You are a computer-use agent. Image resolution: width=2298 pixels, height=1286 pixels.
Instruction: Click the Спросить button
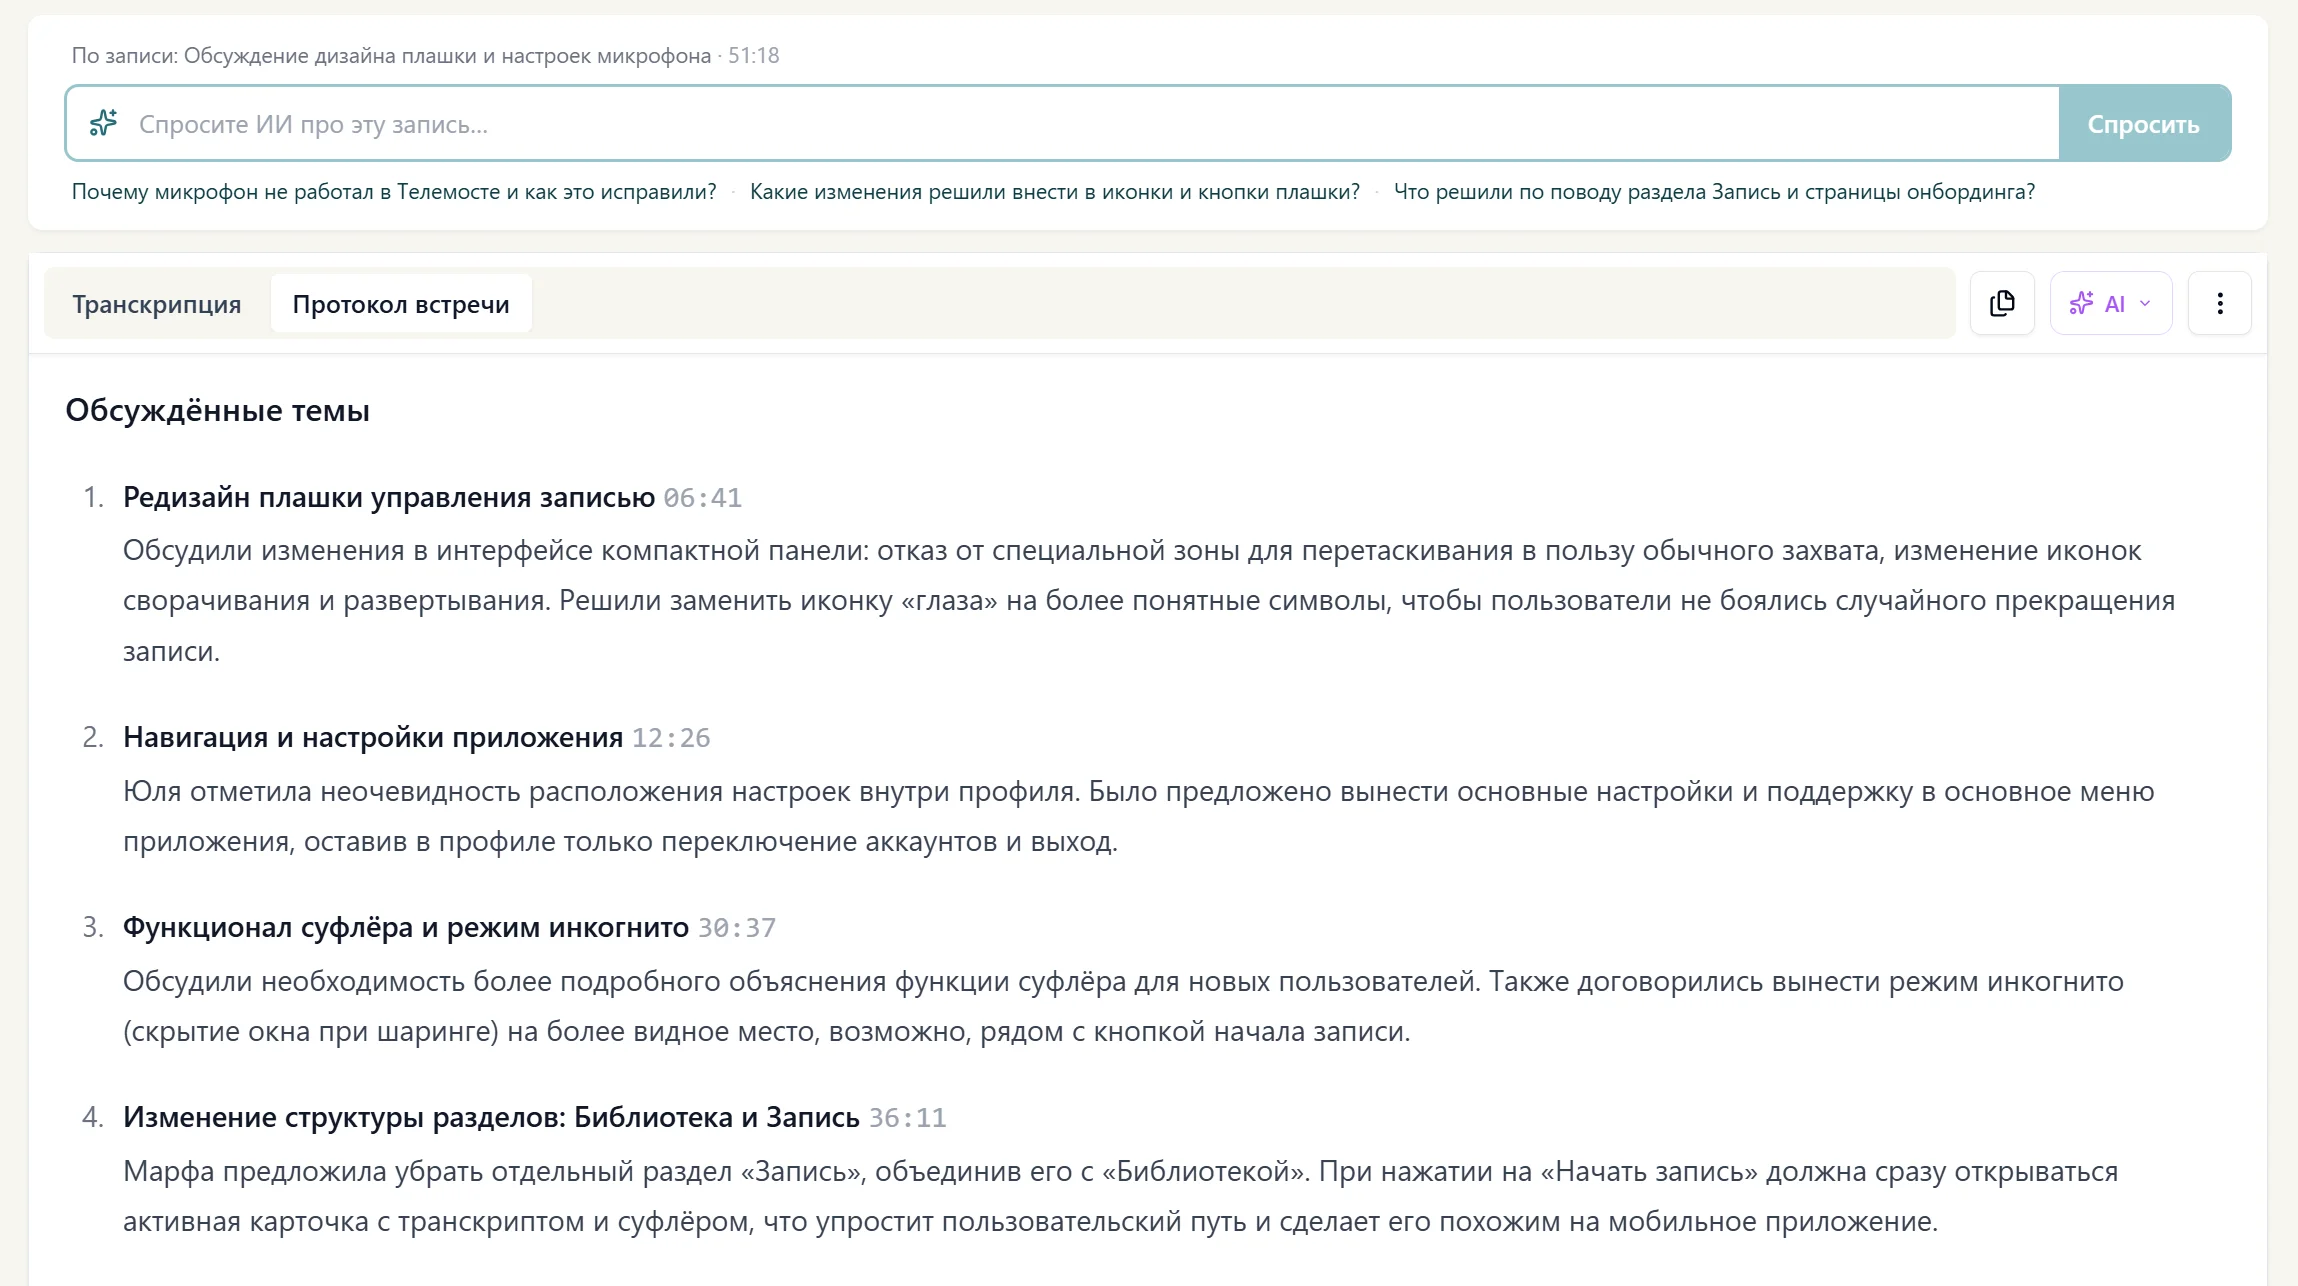click(x=2144, y=124)
